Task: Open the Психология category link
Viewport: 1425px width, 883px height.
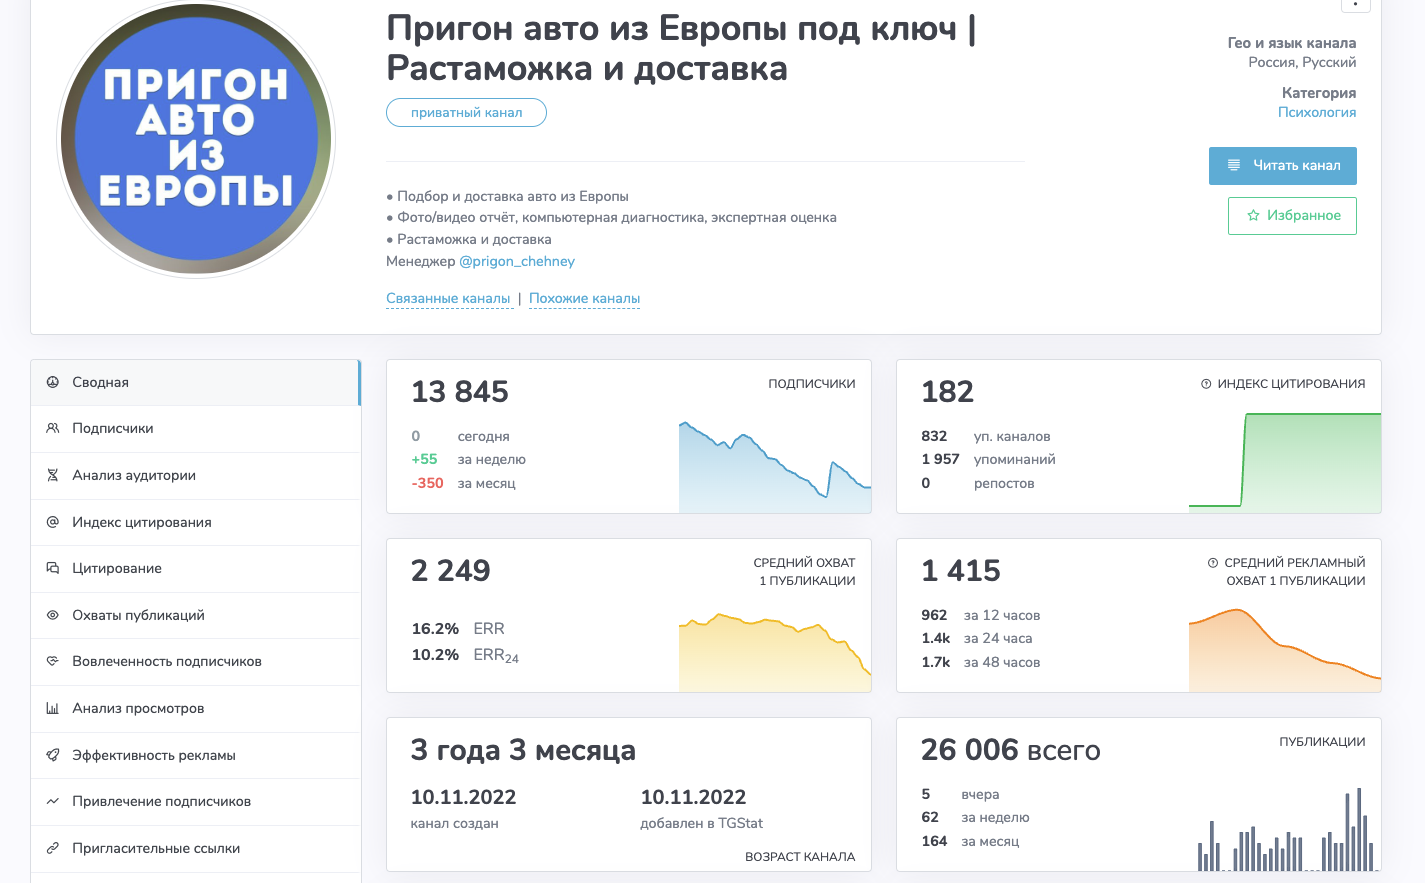Action: (x=1317, y=112)
